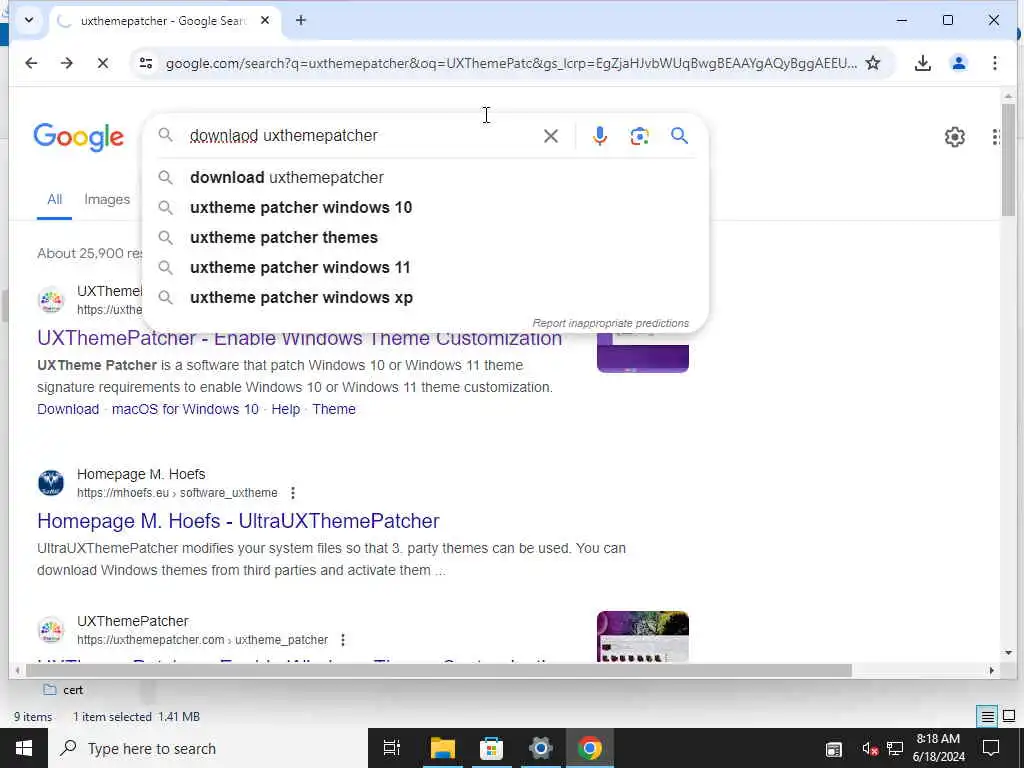Click the Google logo
The width and height of the screenshot is (1024, 768).
pos(78,137)
